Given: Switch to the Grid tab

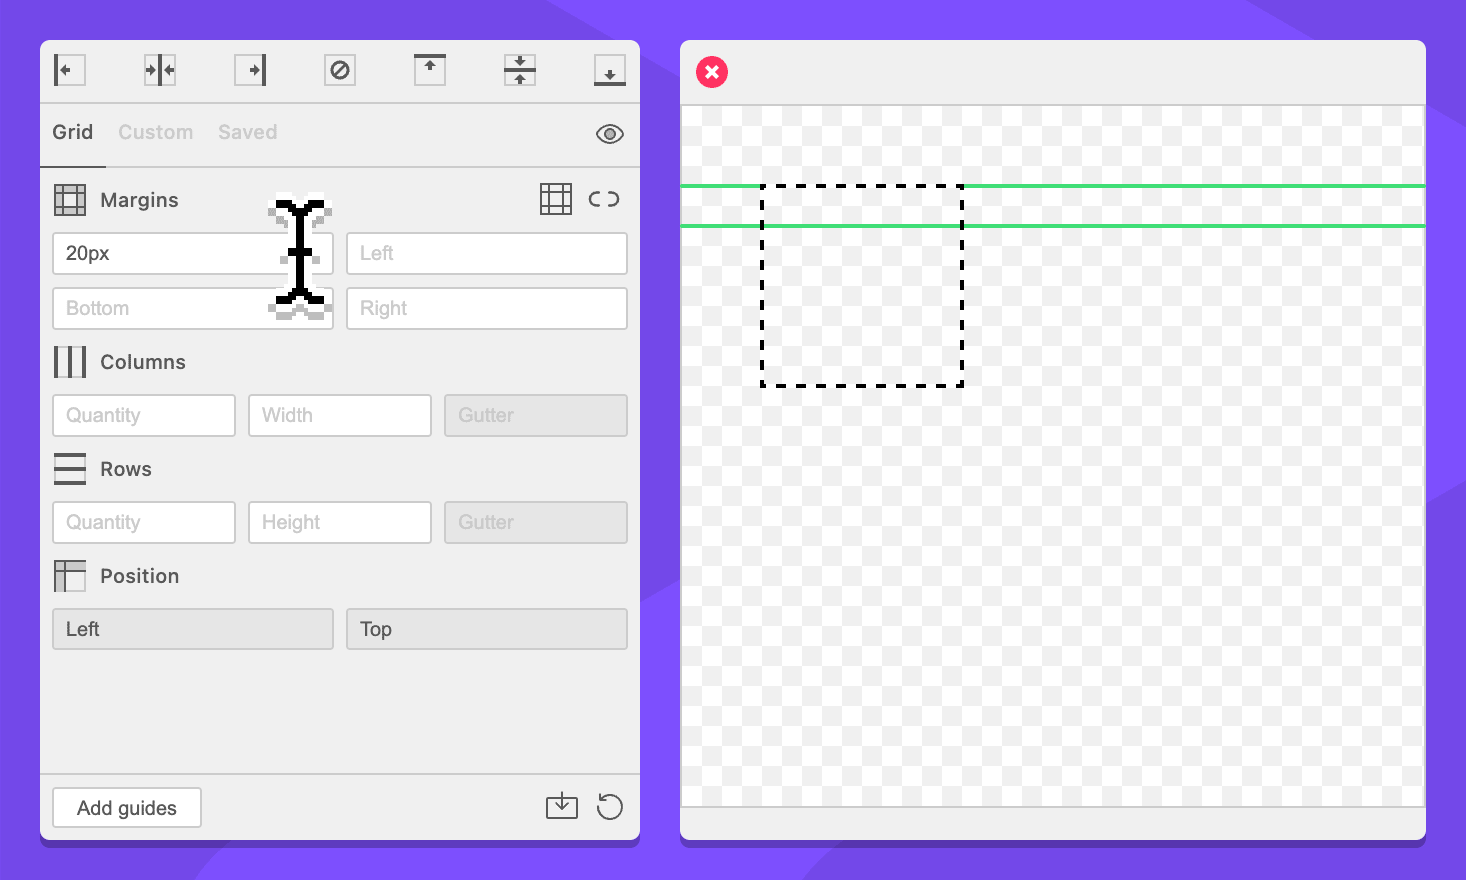Looking at the screenshot, I should point(73,132).
